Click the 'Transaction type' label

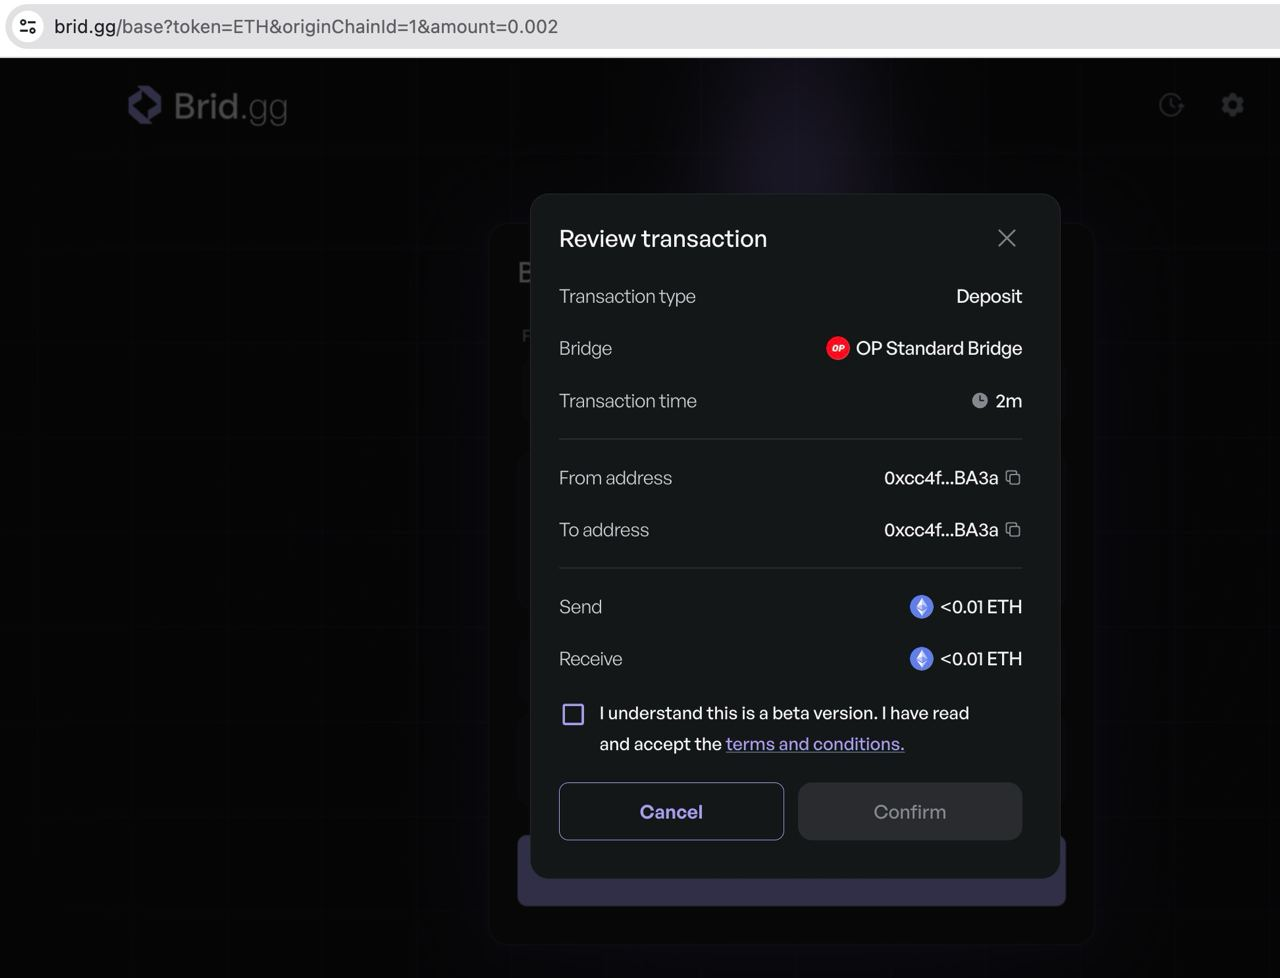(x=627, y=296)
